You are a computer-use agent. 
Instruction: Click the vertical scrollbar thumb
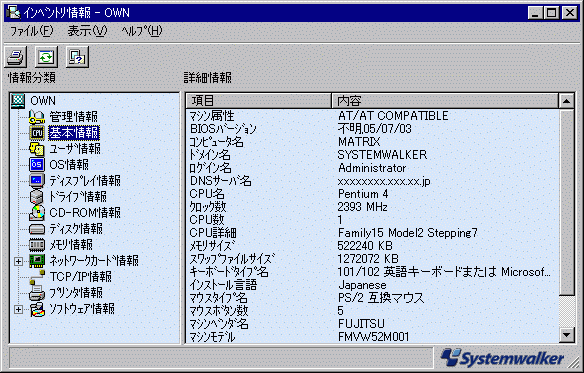566,202
